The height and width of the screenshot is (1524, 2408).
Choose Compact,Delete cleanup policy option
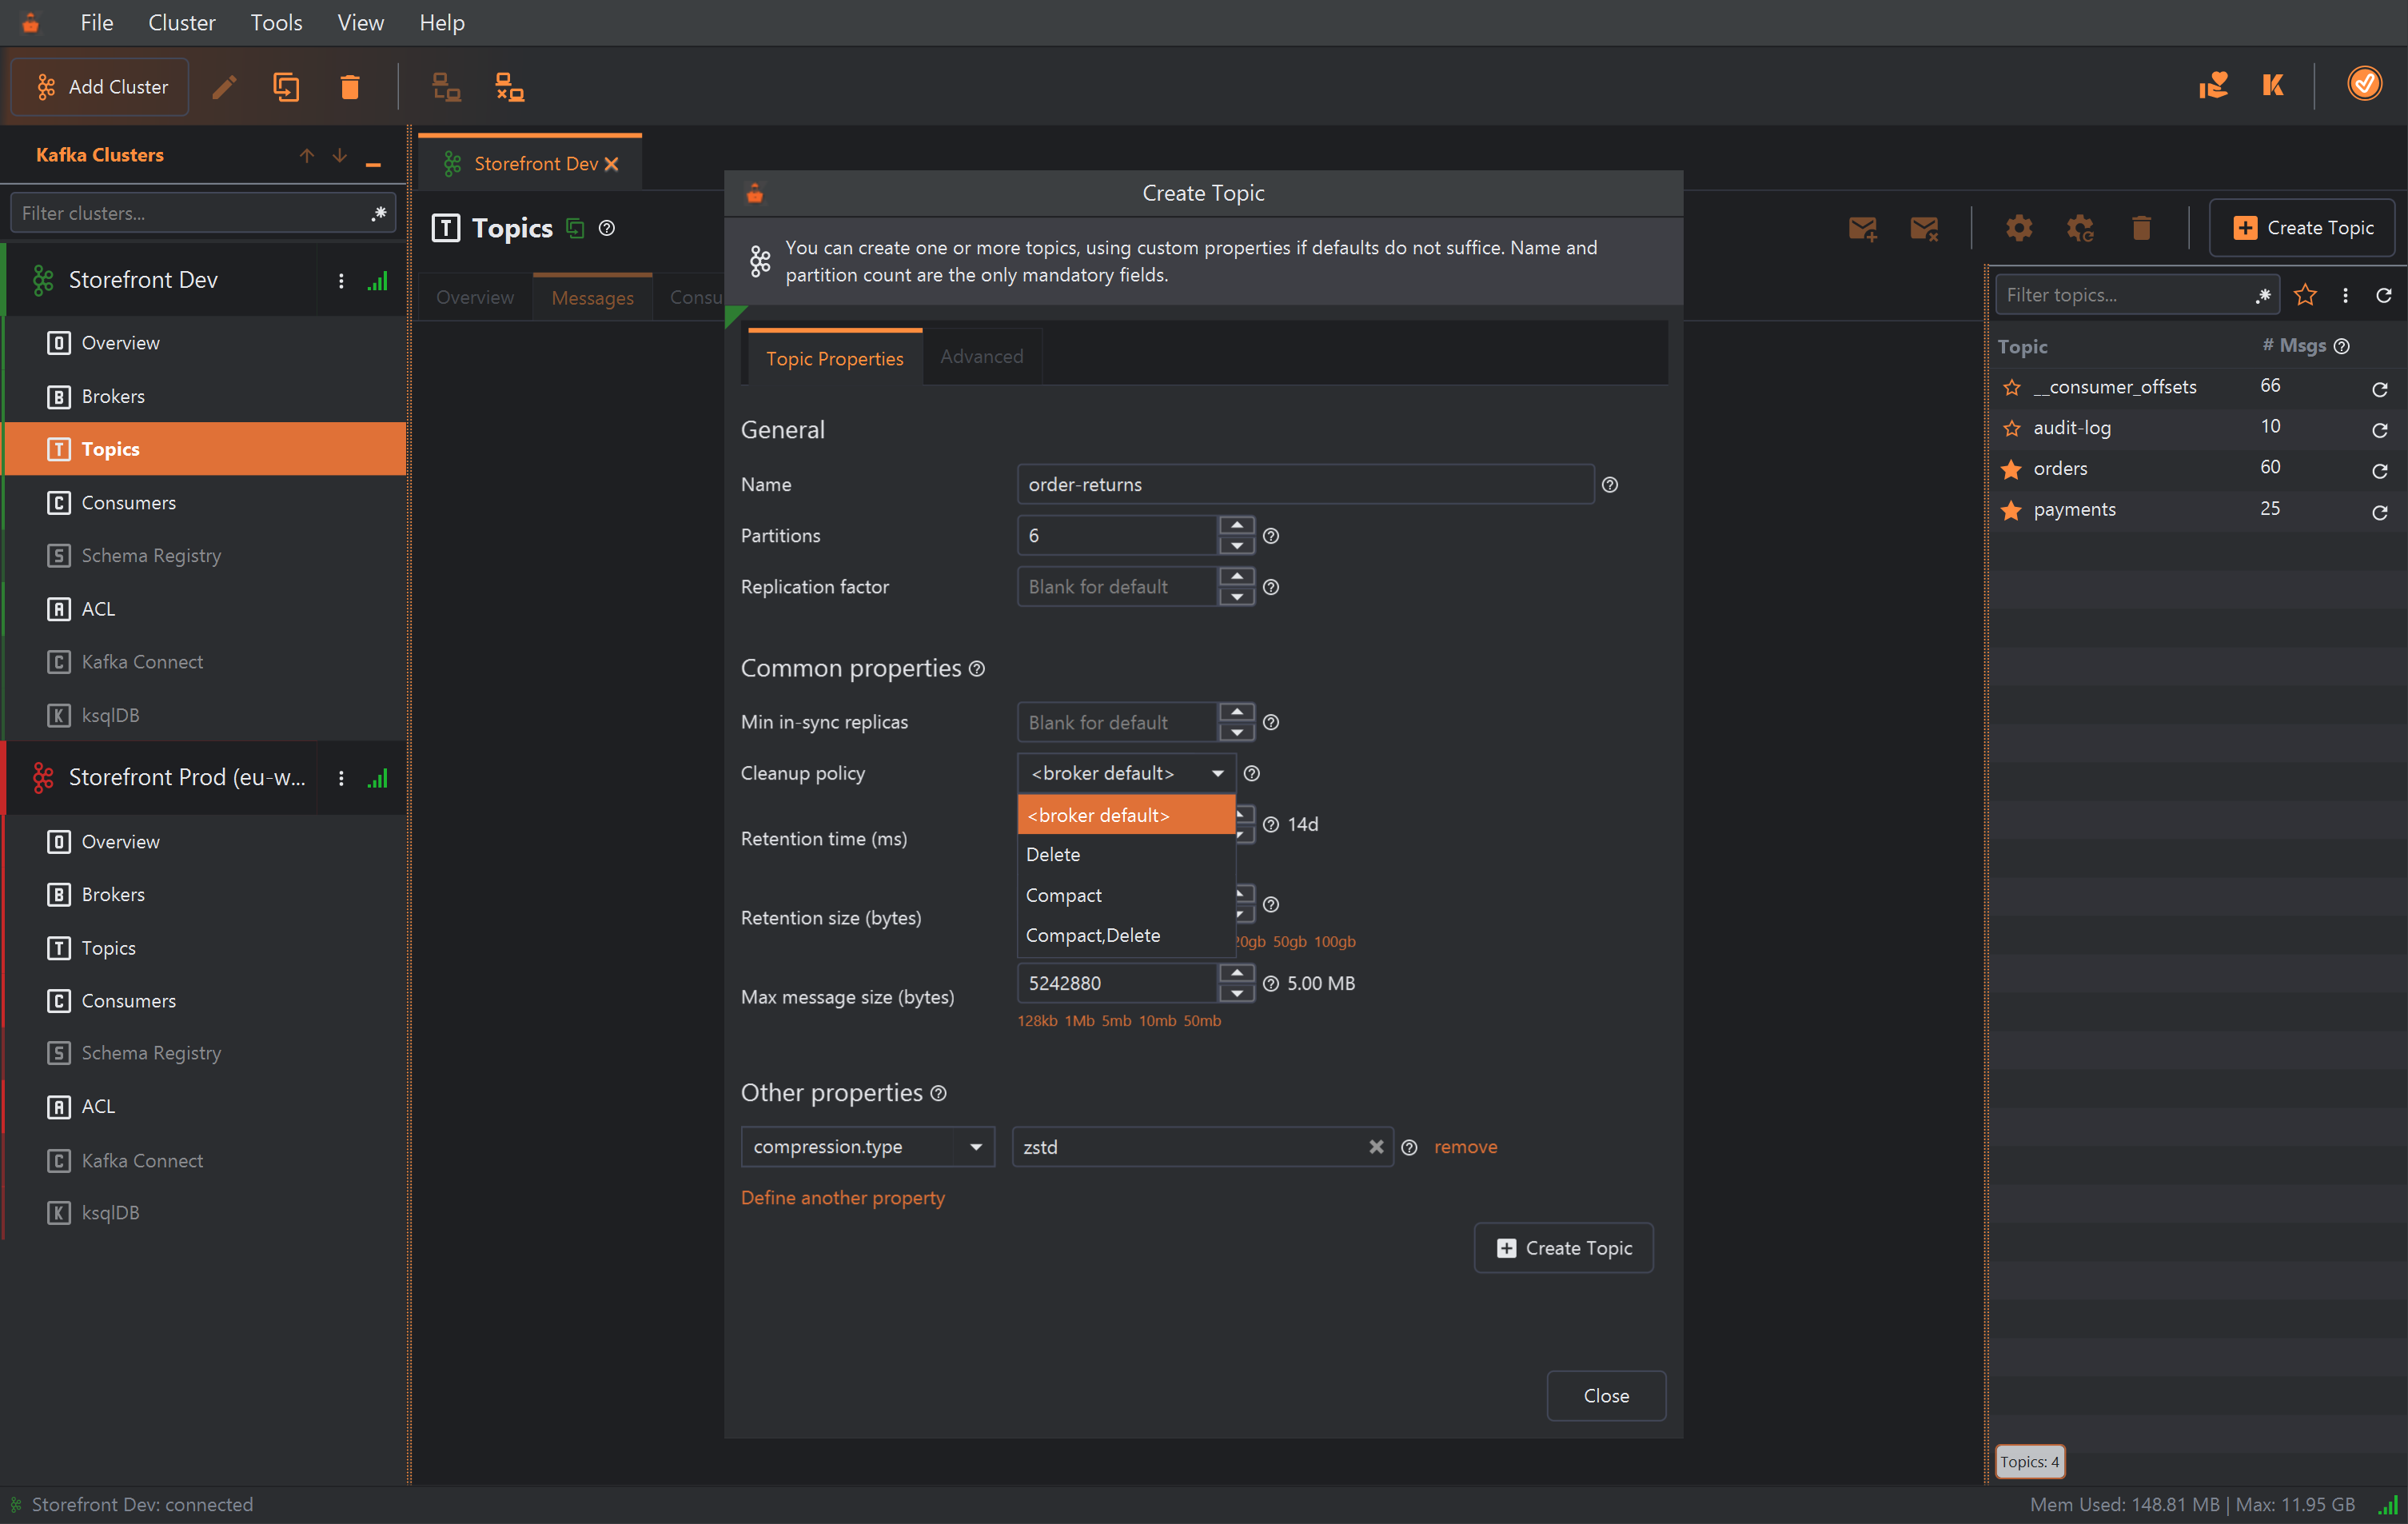[1126, 936]
